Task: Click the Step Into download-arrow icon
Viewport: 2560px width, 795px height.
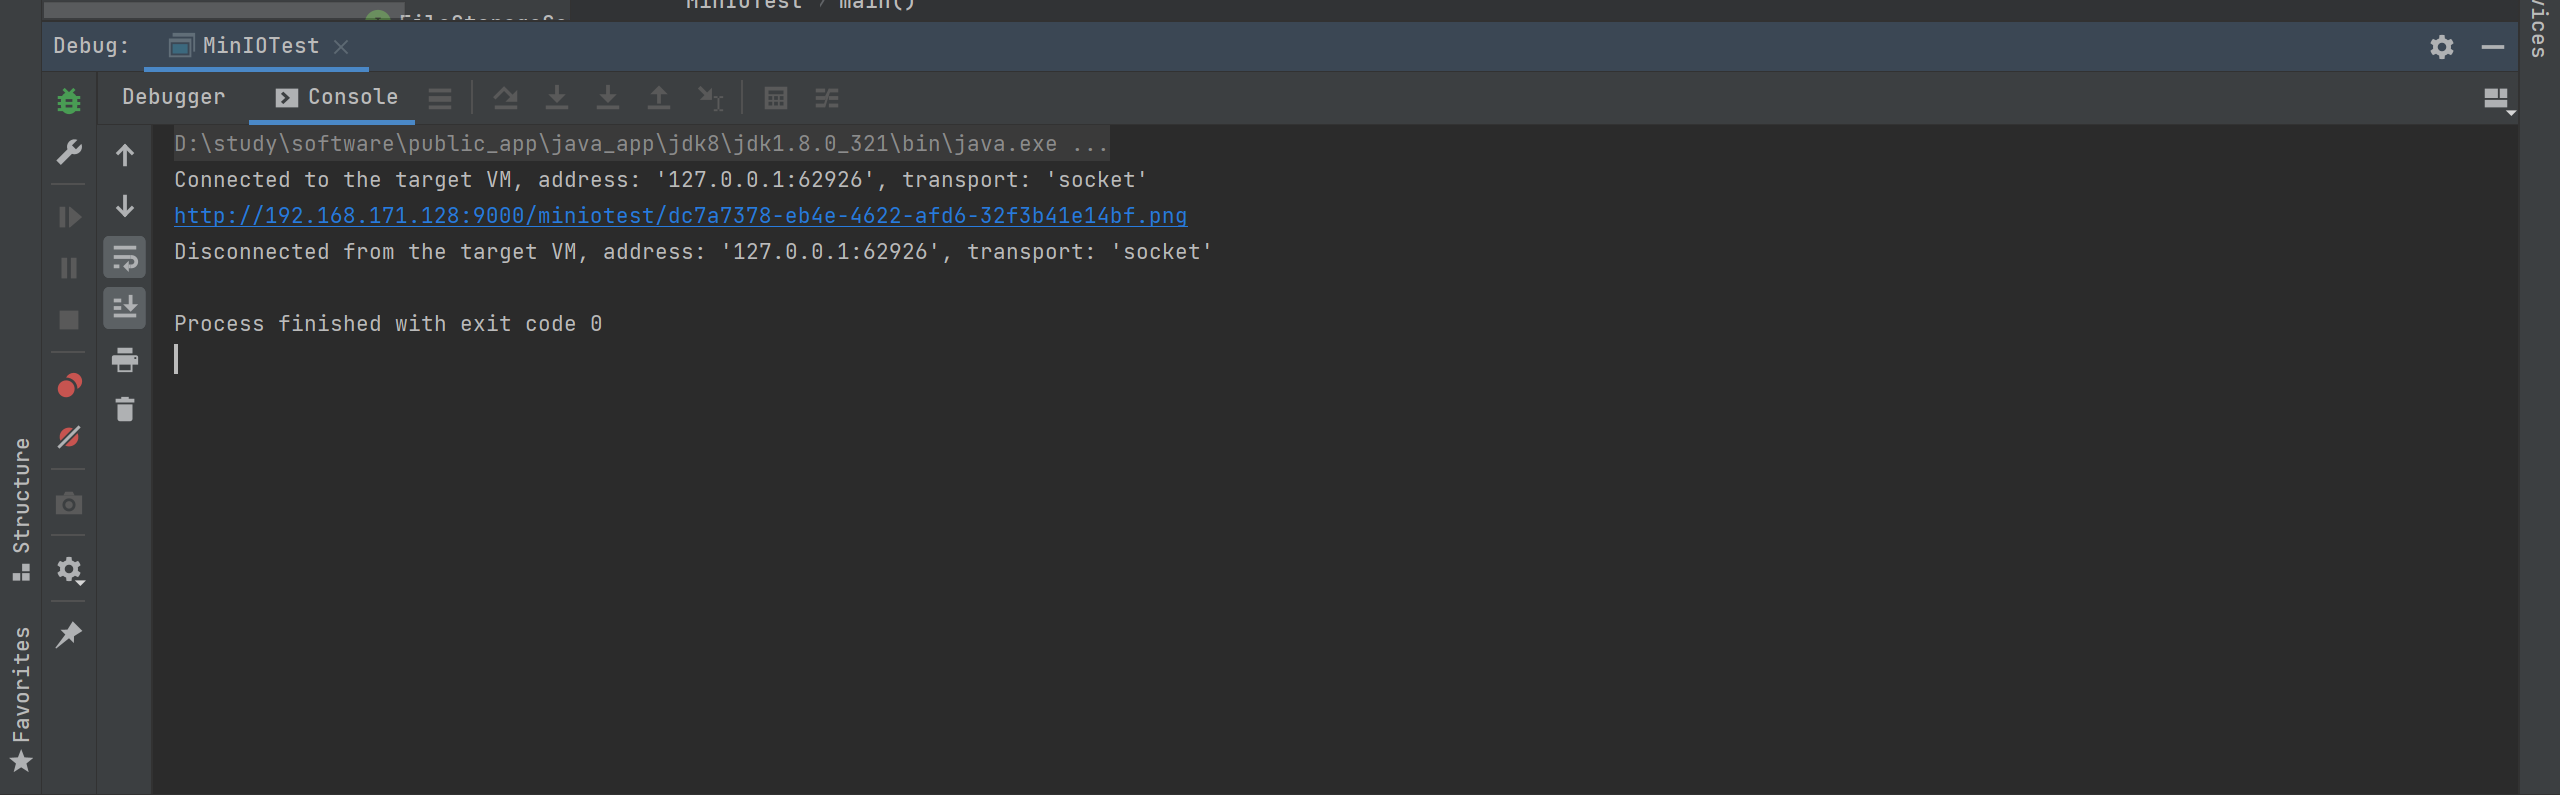Action: (x=557, y=98)
